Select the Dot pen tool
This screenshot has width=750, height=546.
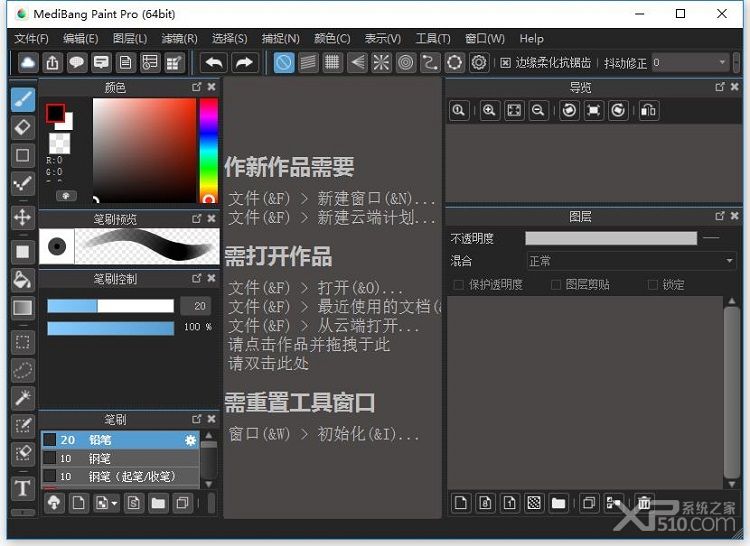23,183
